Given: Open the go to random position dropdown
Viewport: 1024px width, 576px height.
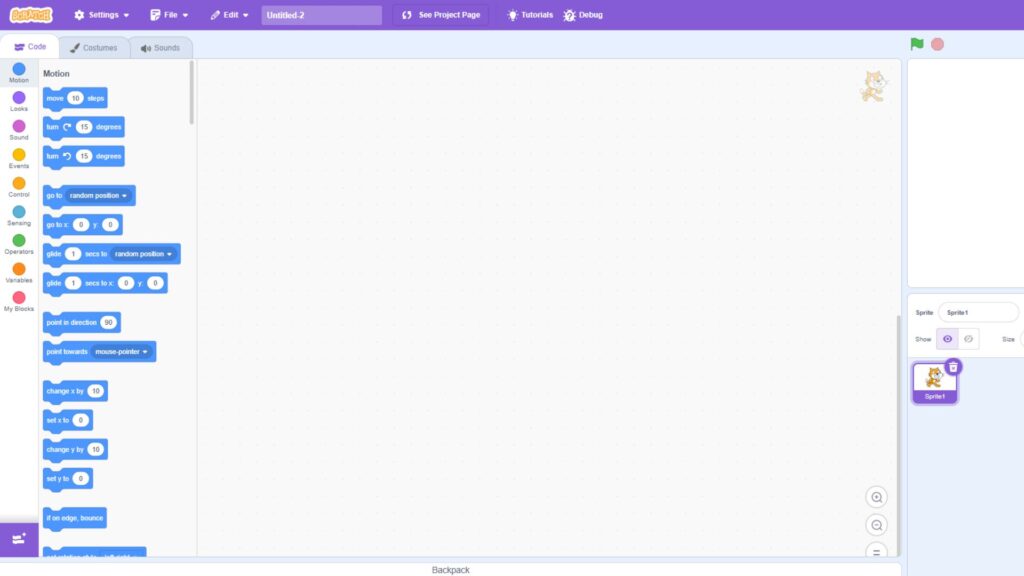Looking at the screenshot, I should (99, 195).
